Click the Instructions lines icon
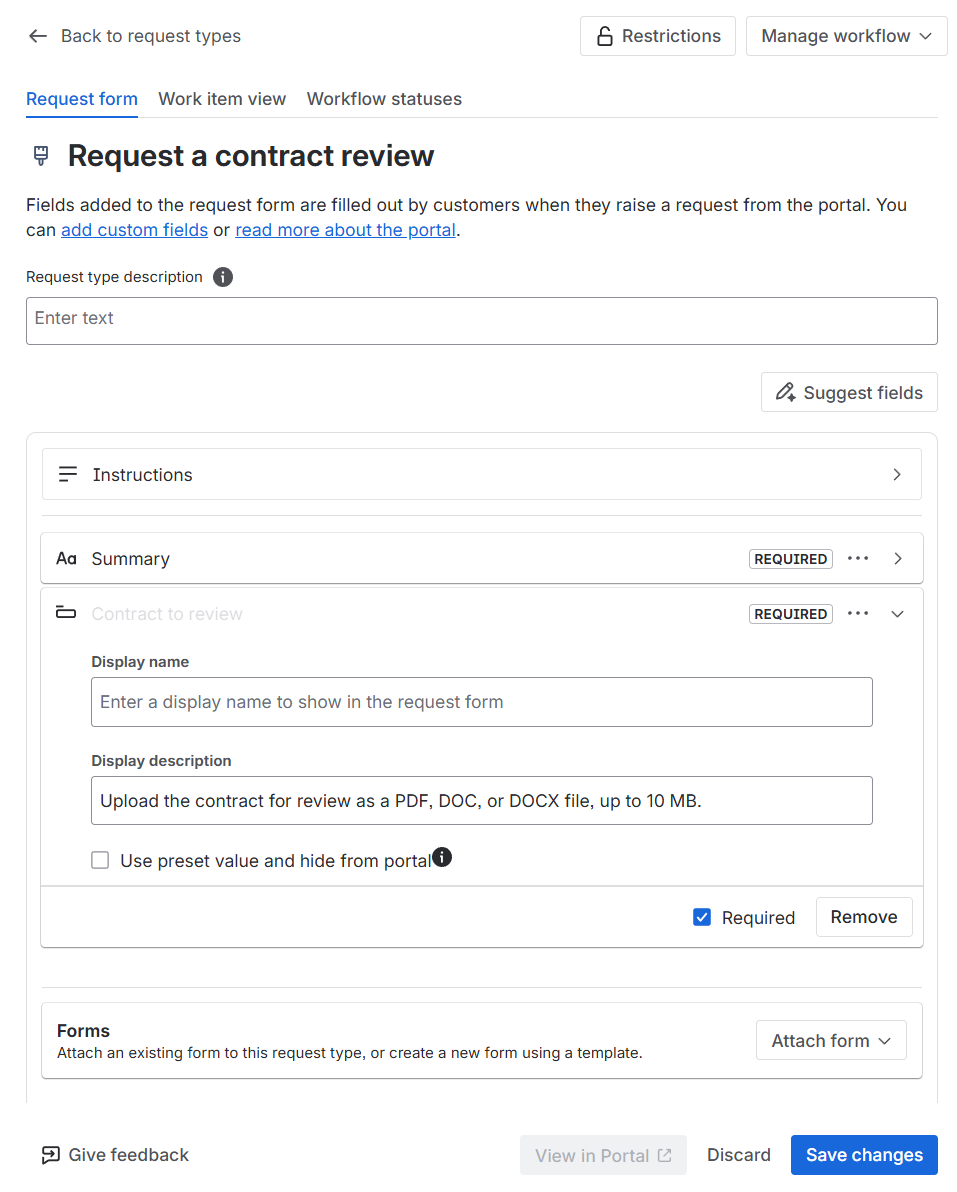The width and height of the screenshot is (957, 1192). tap(68, 474)
